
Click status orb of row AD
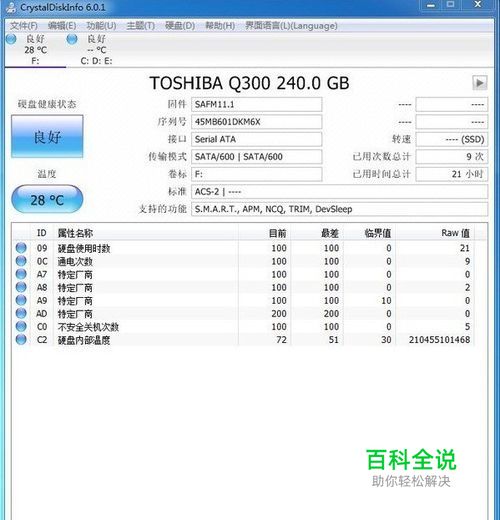point(21,313)
